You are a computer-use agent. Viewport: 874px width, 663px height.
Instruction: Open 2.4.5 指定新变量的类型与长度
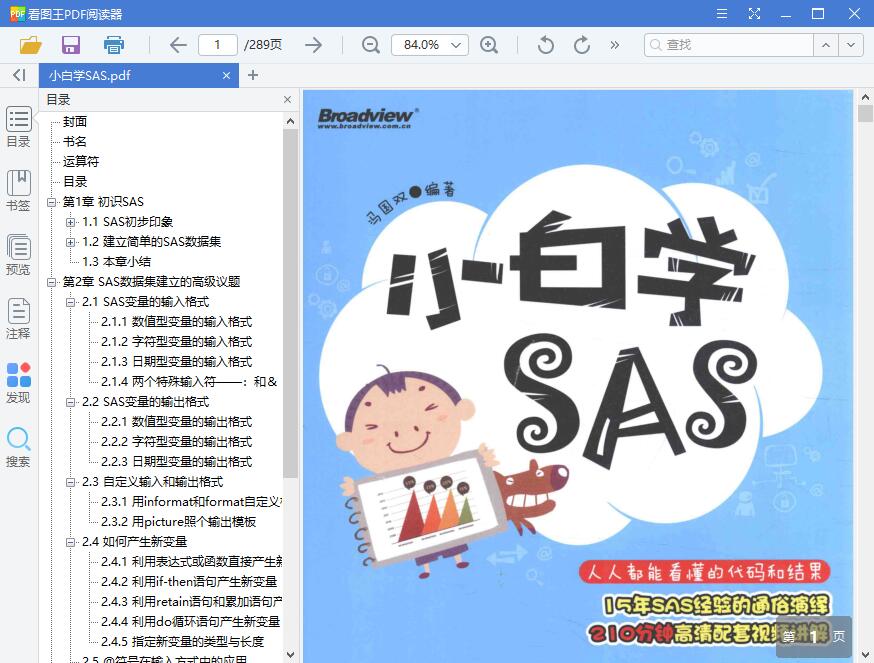(x=182, y=642)
